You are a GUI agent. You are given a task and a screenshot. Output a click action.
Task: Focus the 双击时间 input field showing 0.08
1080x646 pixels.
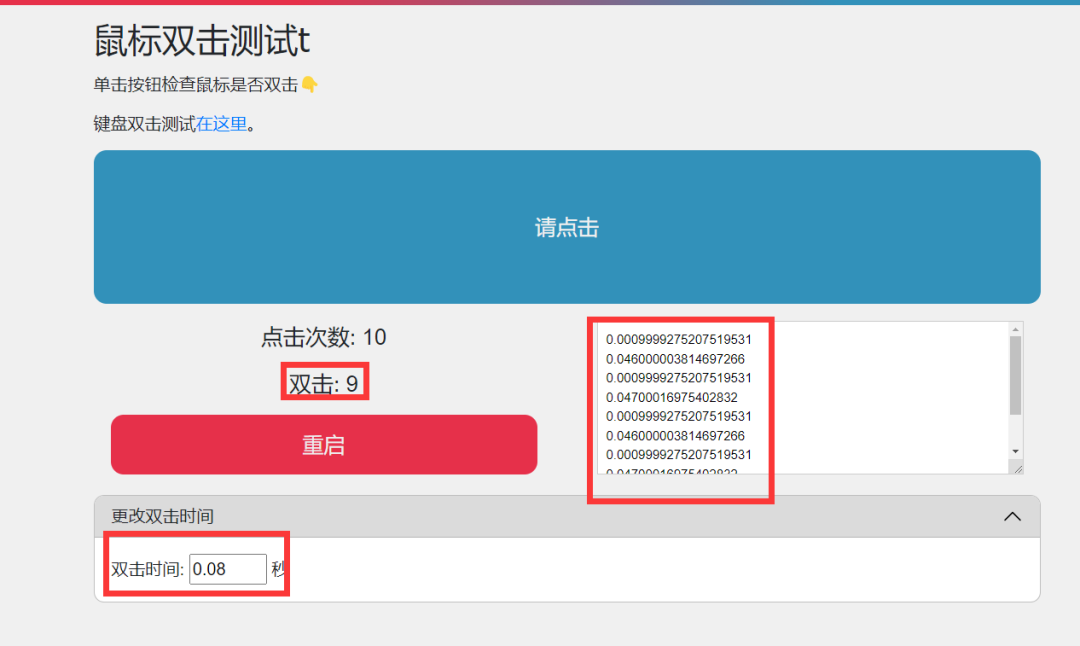click(228, 569)
